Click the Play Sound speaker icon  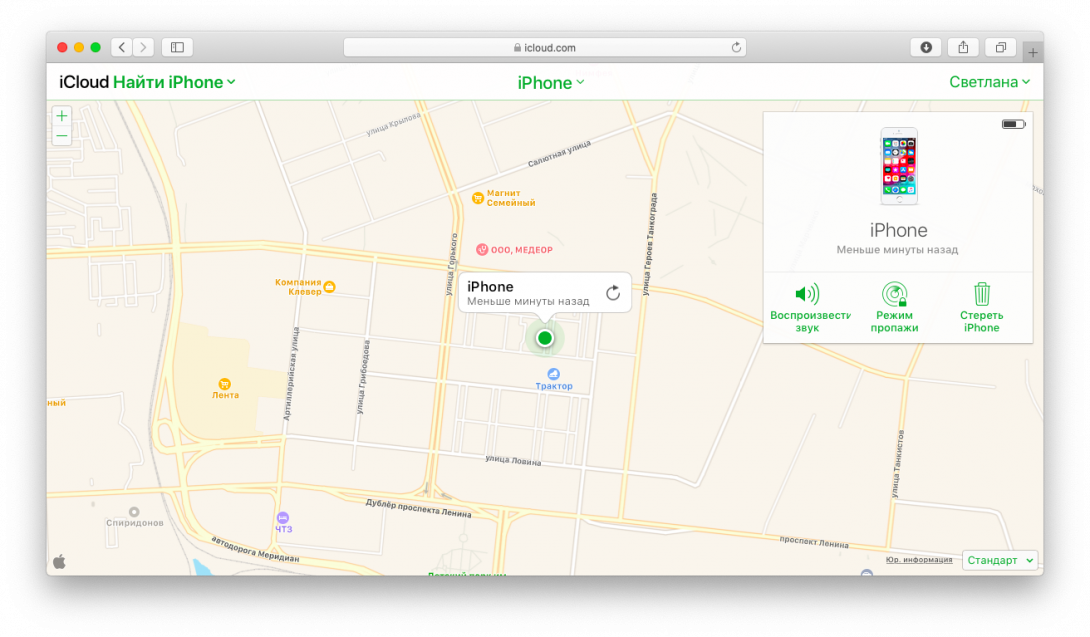click(806, 294)
